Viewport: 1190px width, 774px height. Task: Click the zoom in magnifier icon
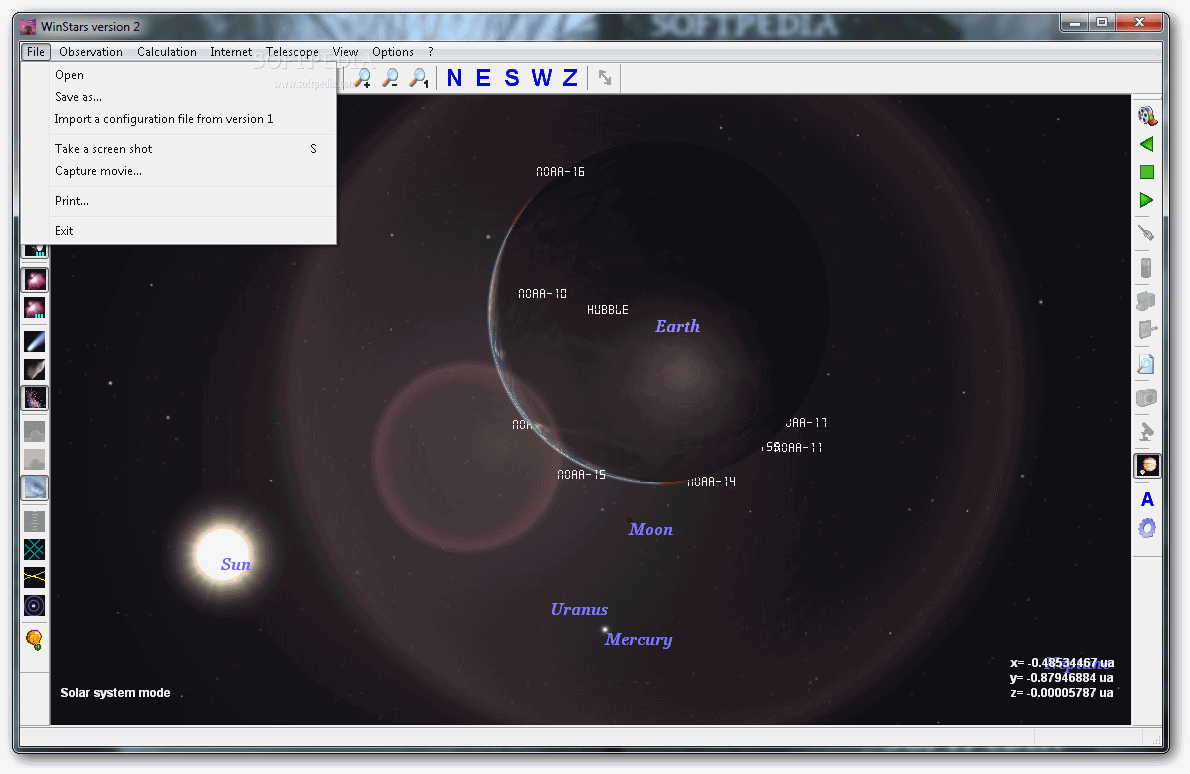pos(363,77)
